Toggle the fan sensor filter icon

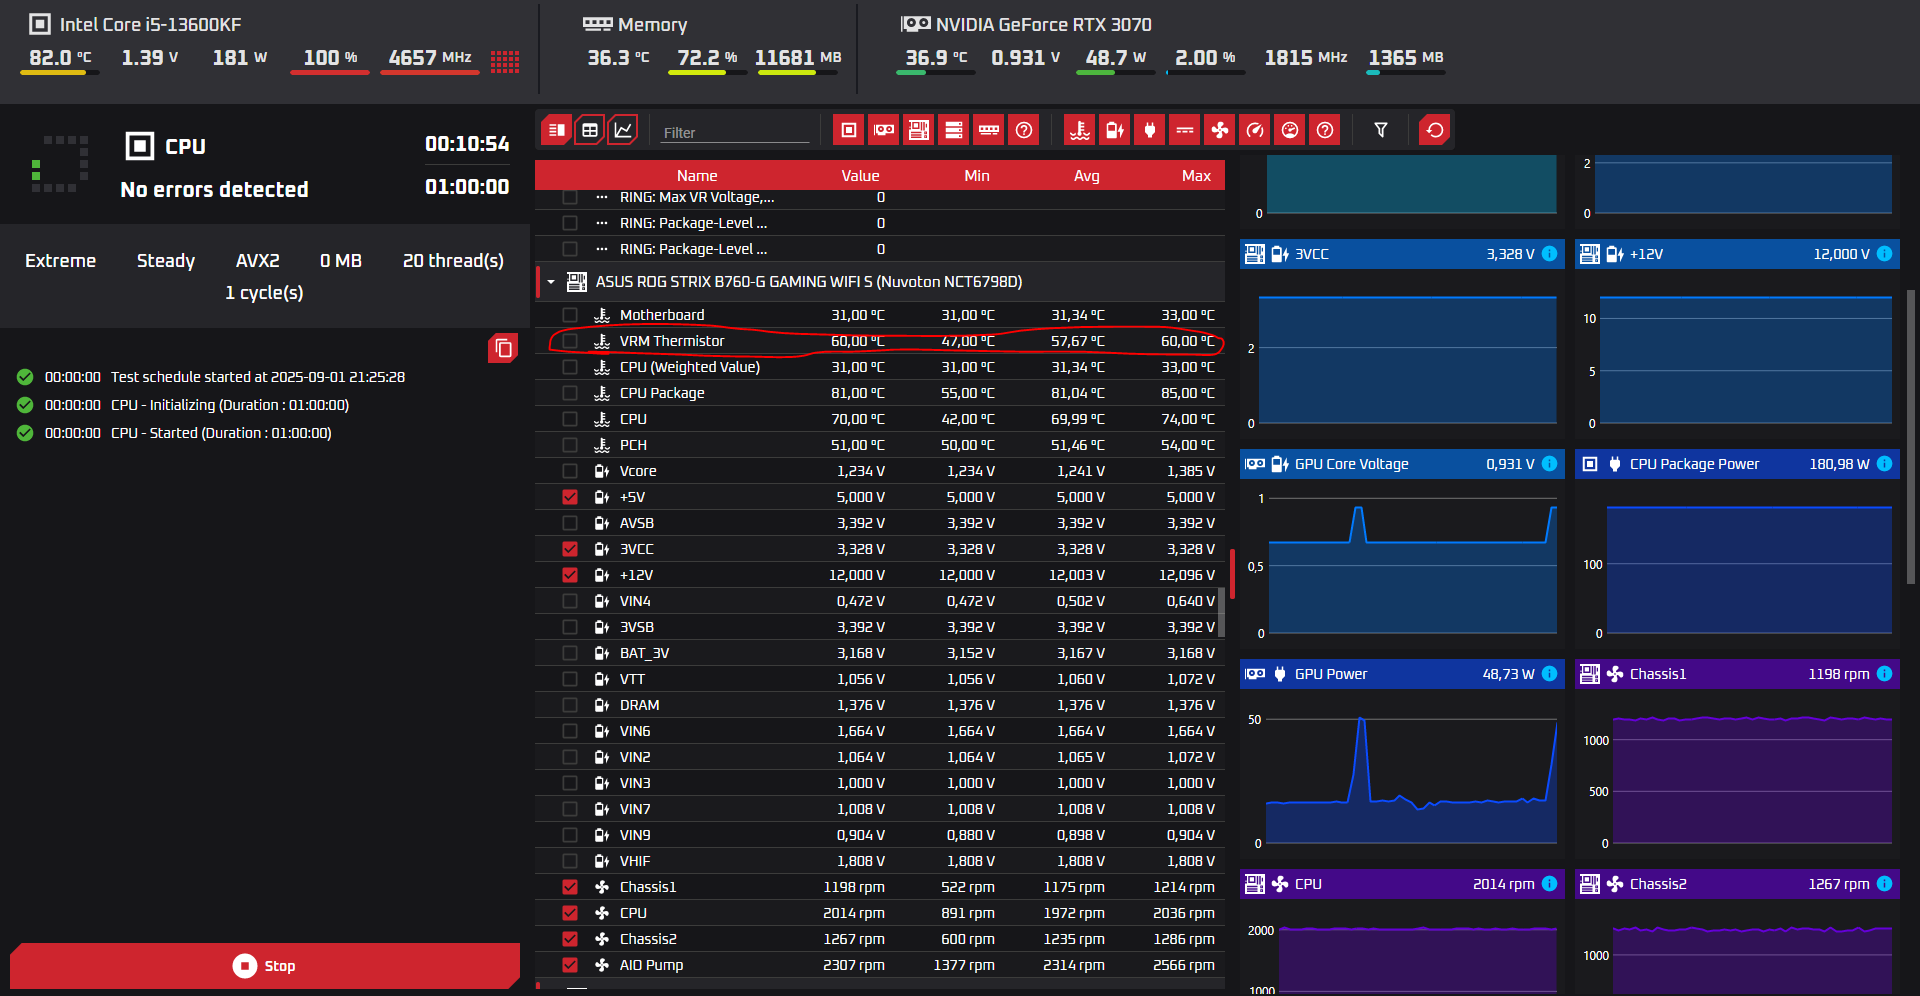(1220, 130)
